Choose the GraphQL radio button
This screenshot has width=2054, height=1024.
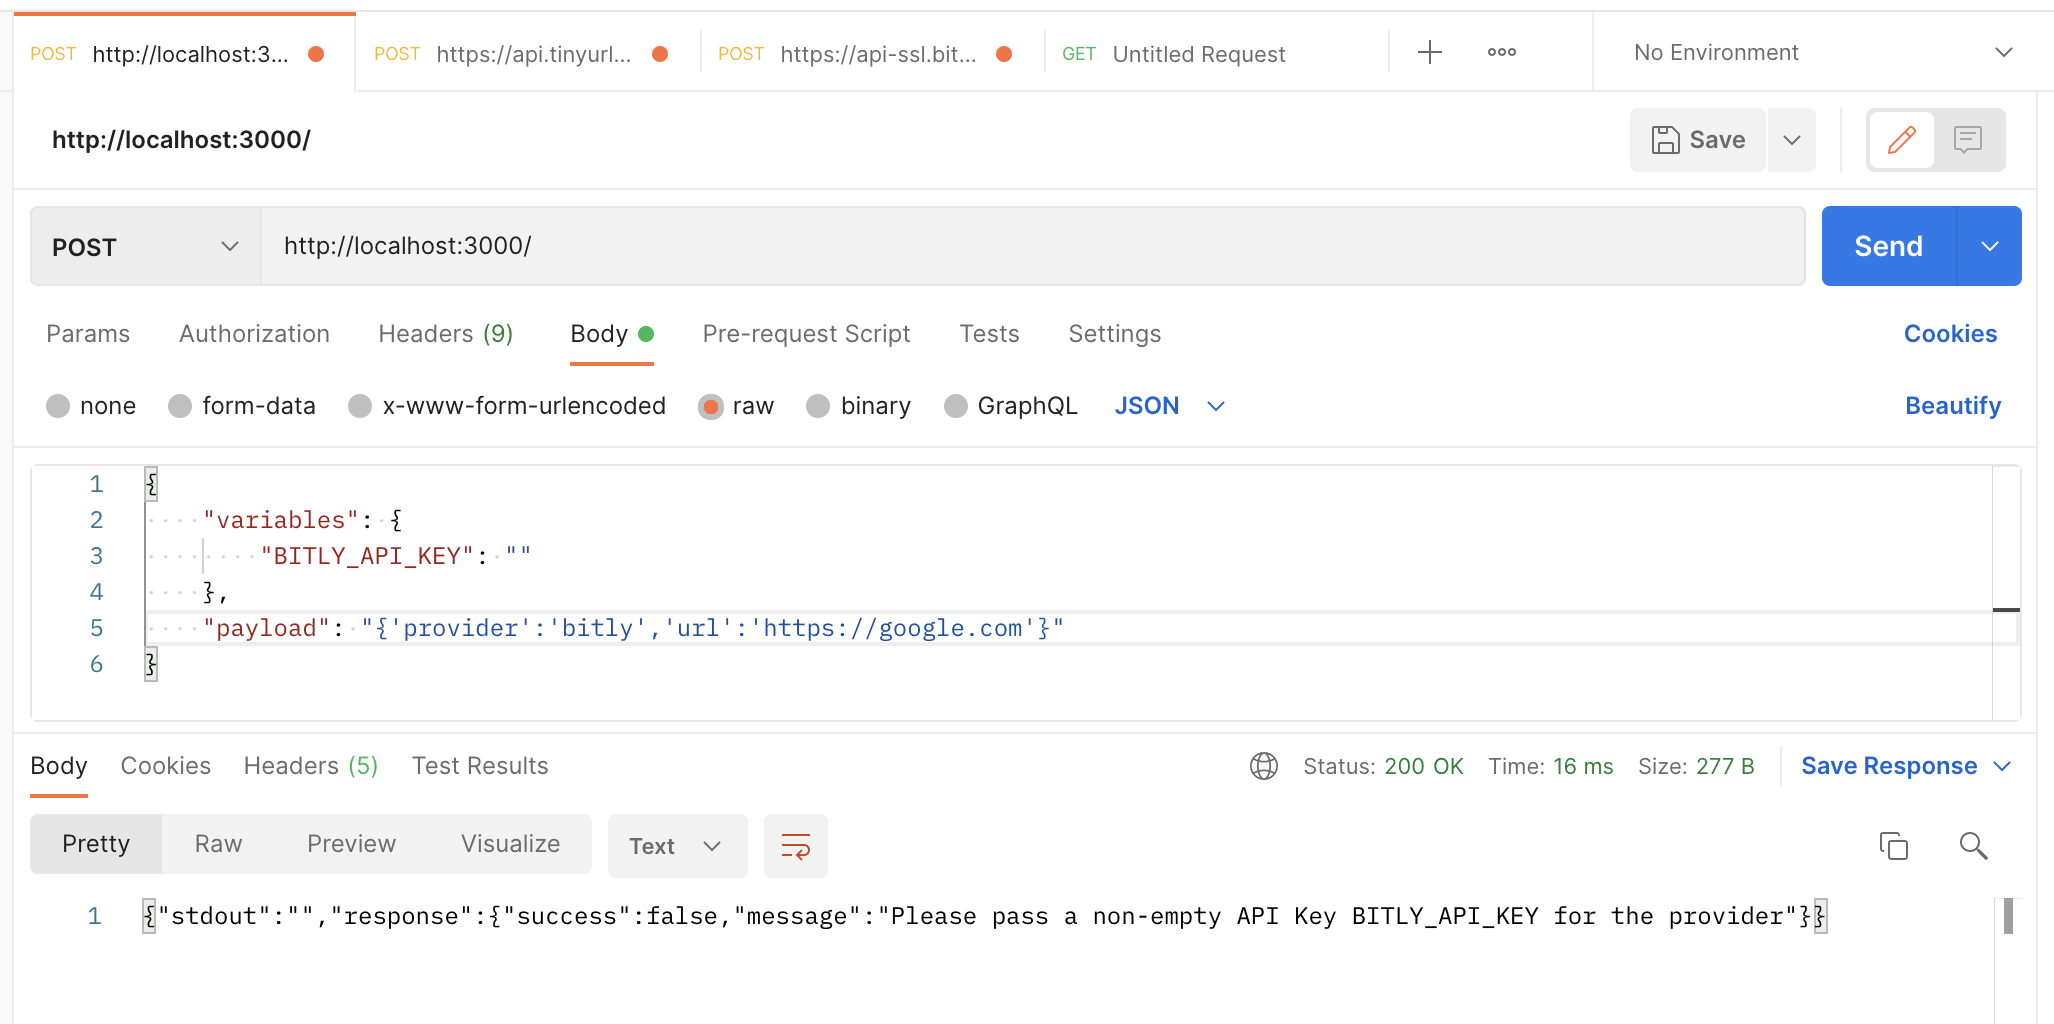[956, 406]
